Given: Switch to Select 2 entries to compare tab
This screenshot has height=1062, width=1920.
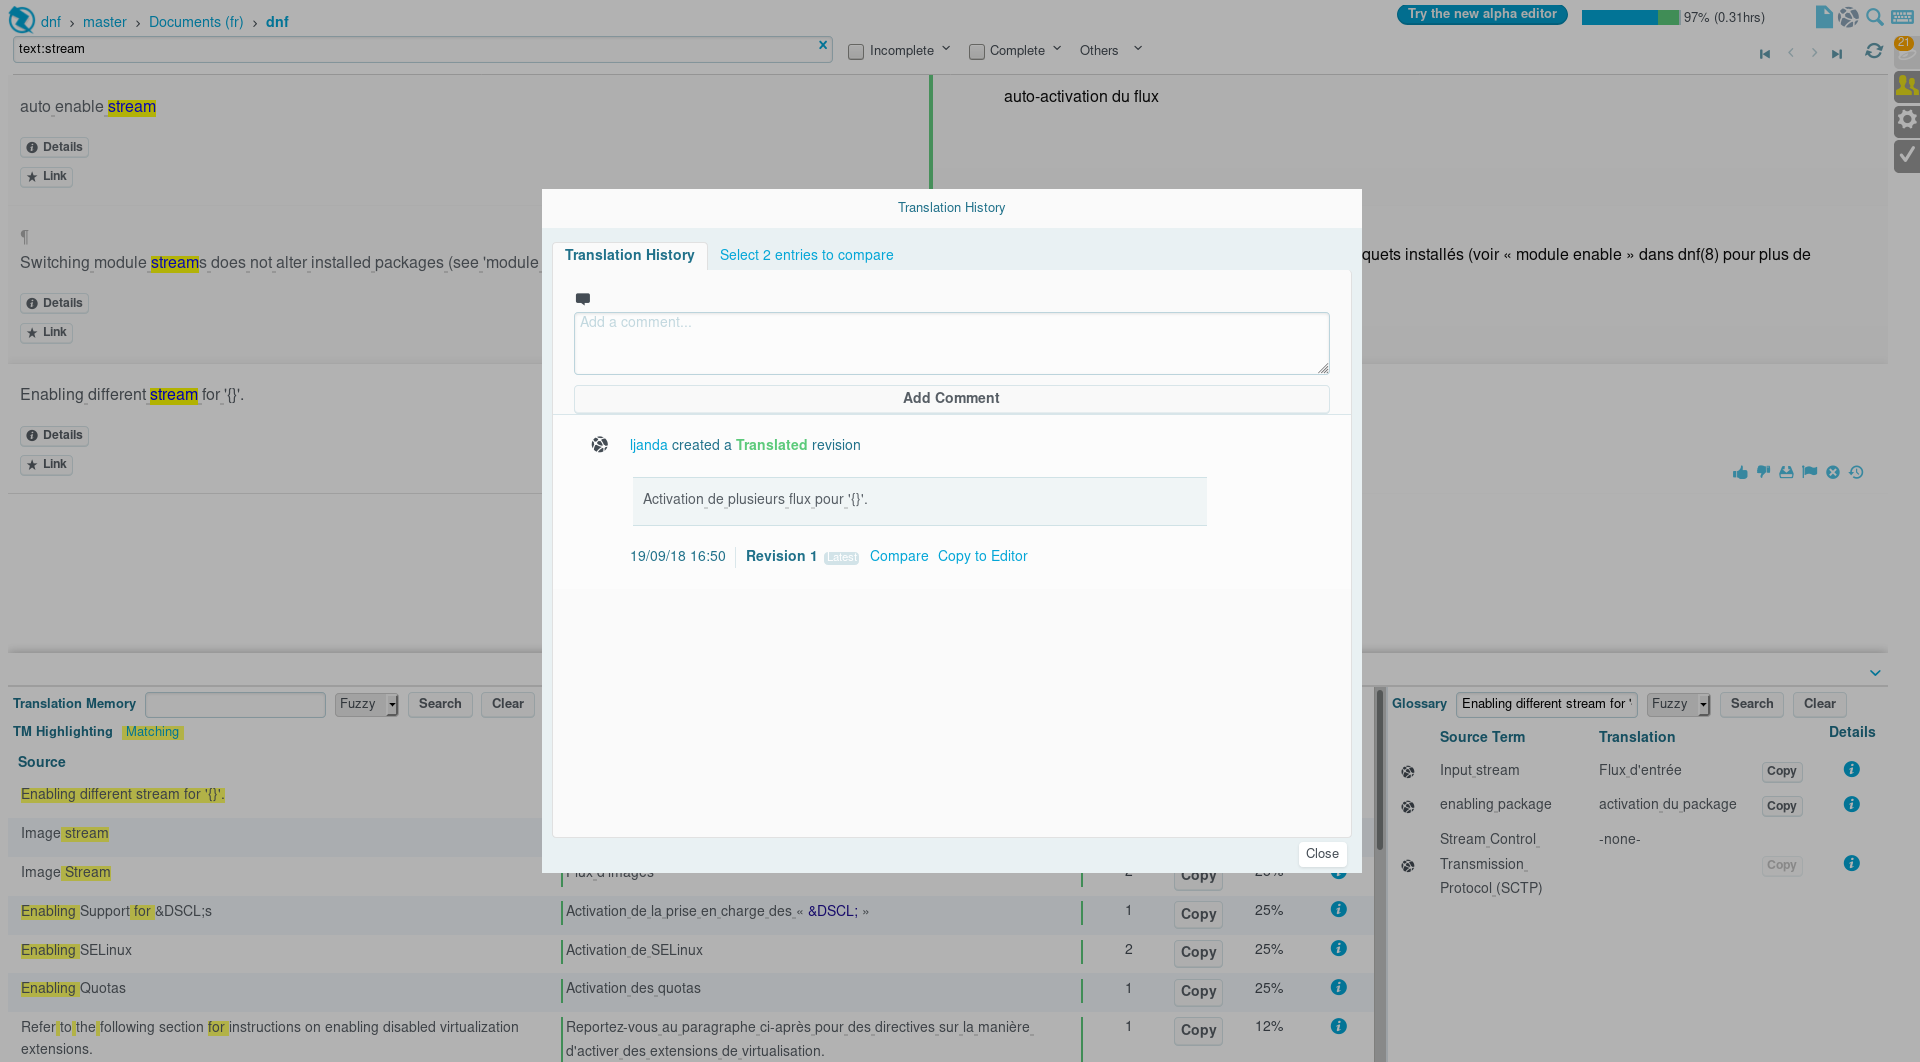Looking at the screenshot, I should (807, 255).
